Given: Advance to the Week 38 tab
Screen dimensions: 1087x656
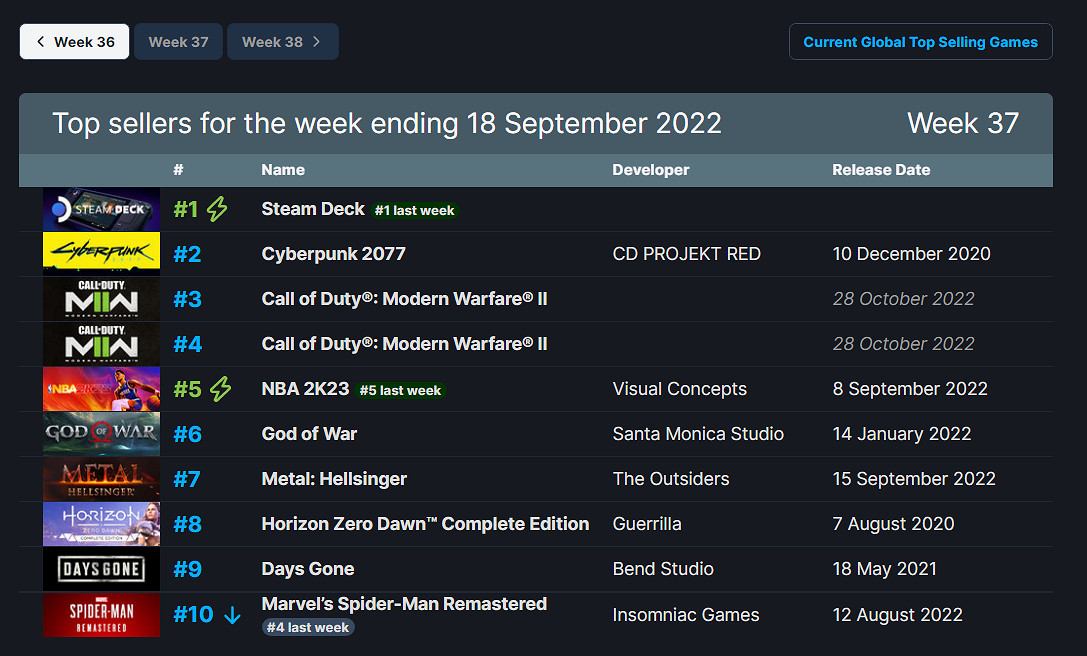Looking at the screenshot, I should point(282,42).
